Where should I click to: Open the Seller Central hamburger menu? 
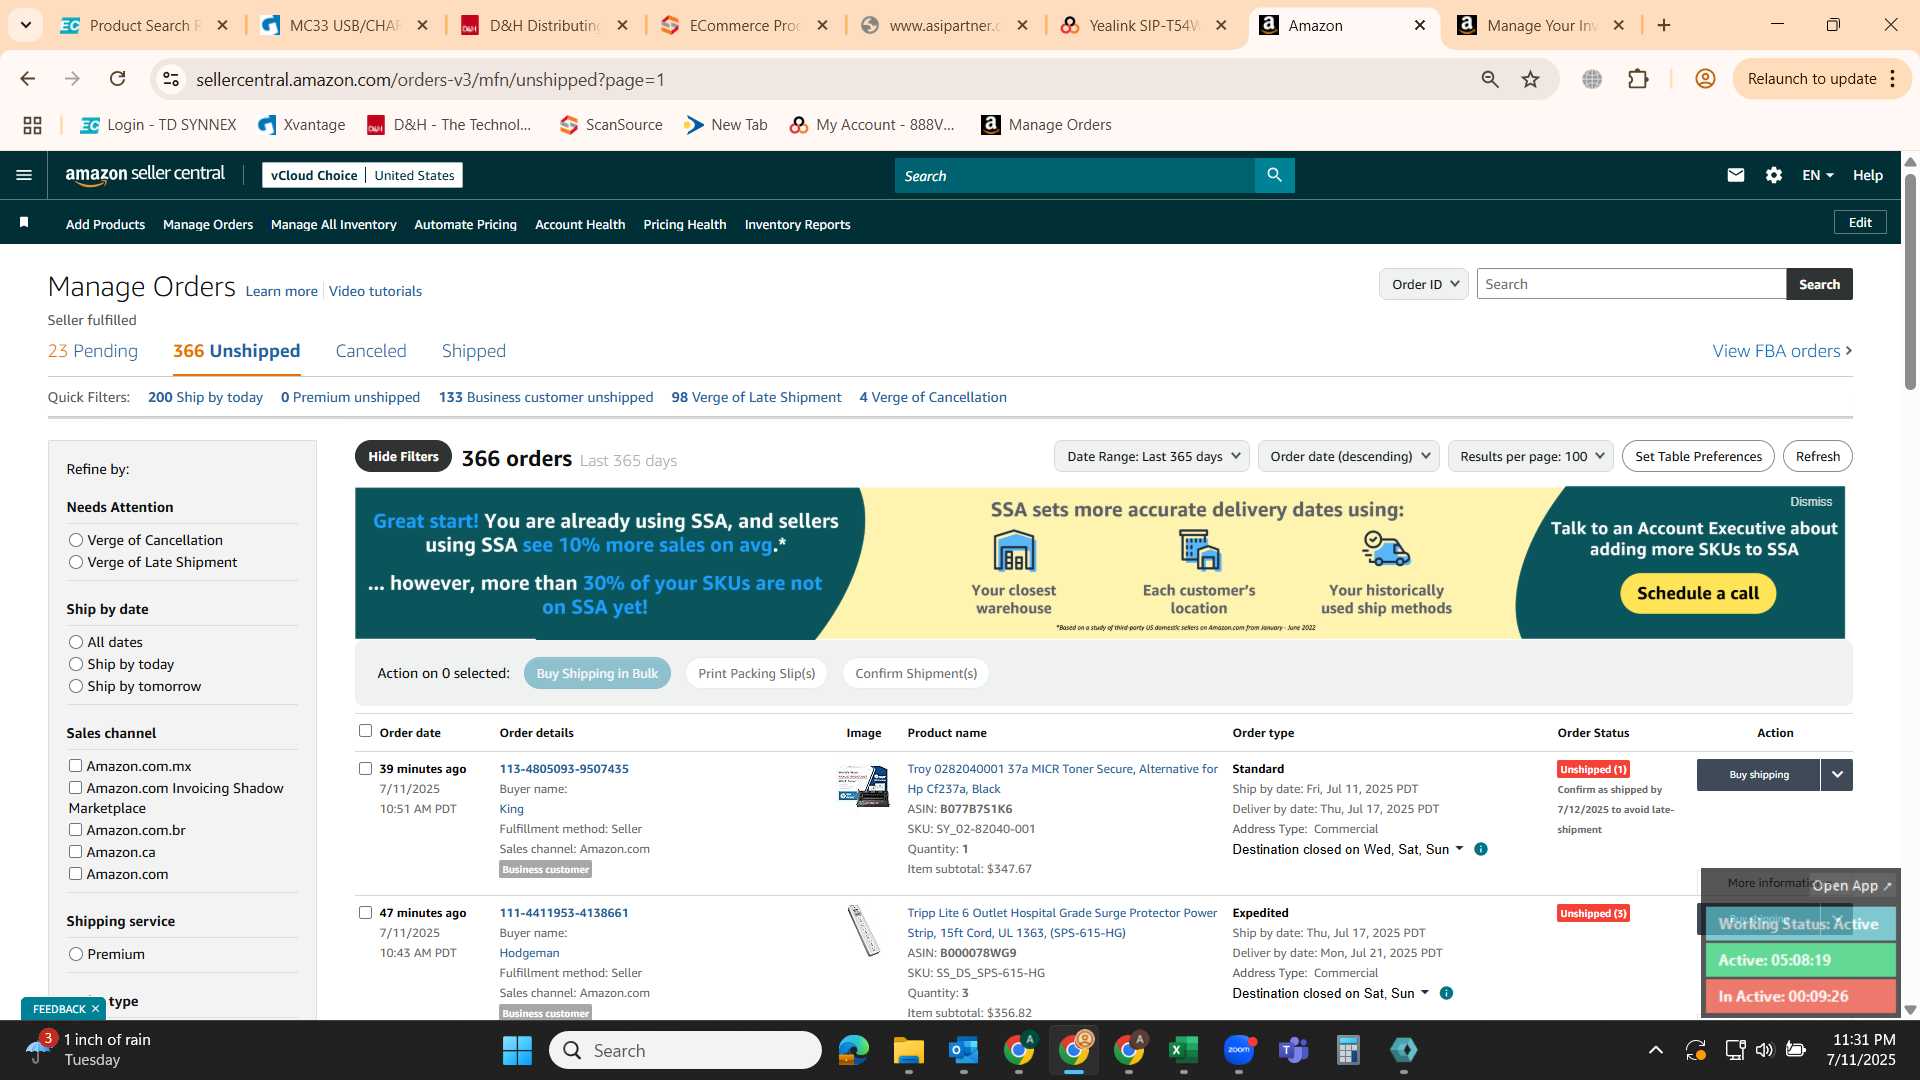(x=24, y=175)
